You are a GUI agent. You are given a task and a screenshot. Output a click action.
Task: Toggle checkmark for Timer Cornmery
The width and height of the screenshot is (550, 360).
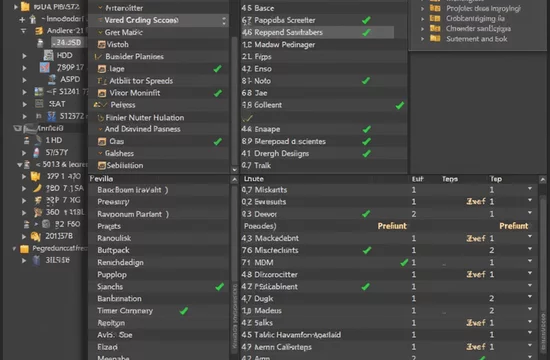[184, 311]
